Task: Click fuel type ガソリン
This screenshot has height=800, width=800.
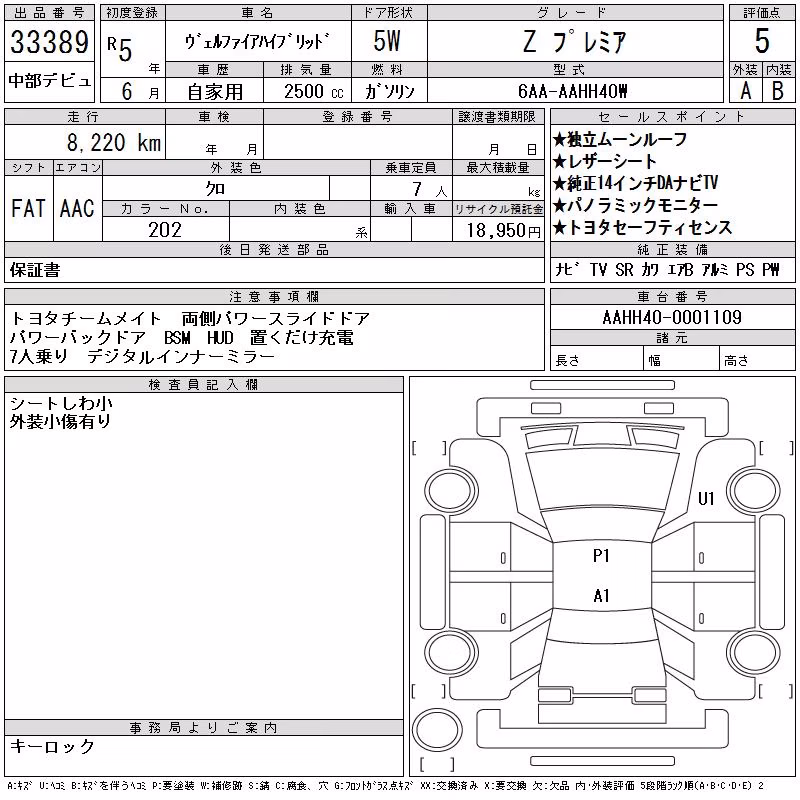Action: pos(390,92)
